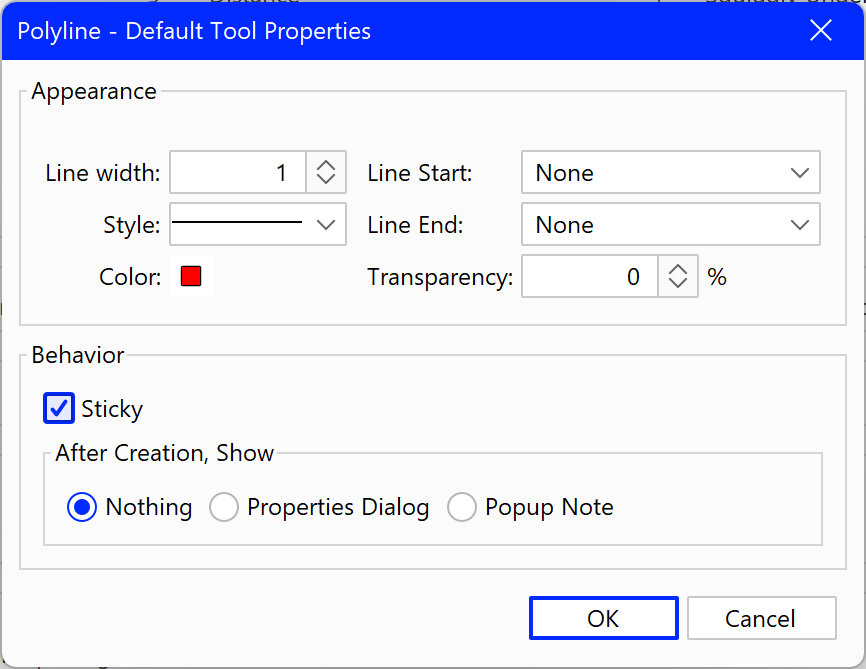Click the Line Start chevron arrow

[800, 173]
